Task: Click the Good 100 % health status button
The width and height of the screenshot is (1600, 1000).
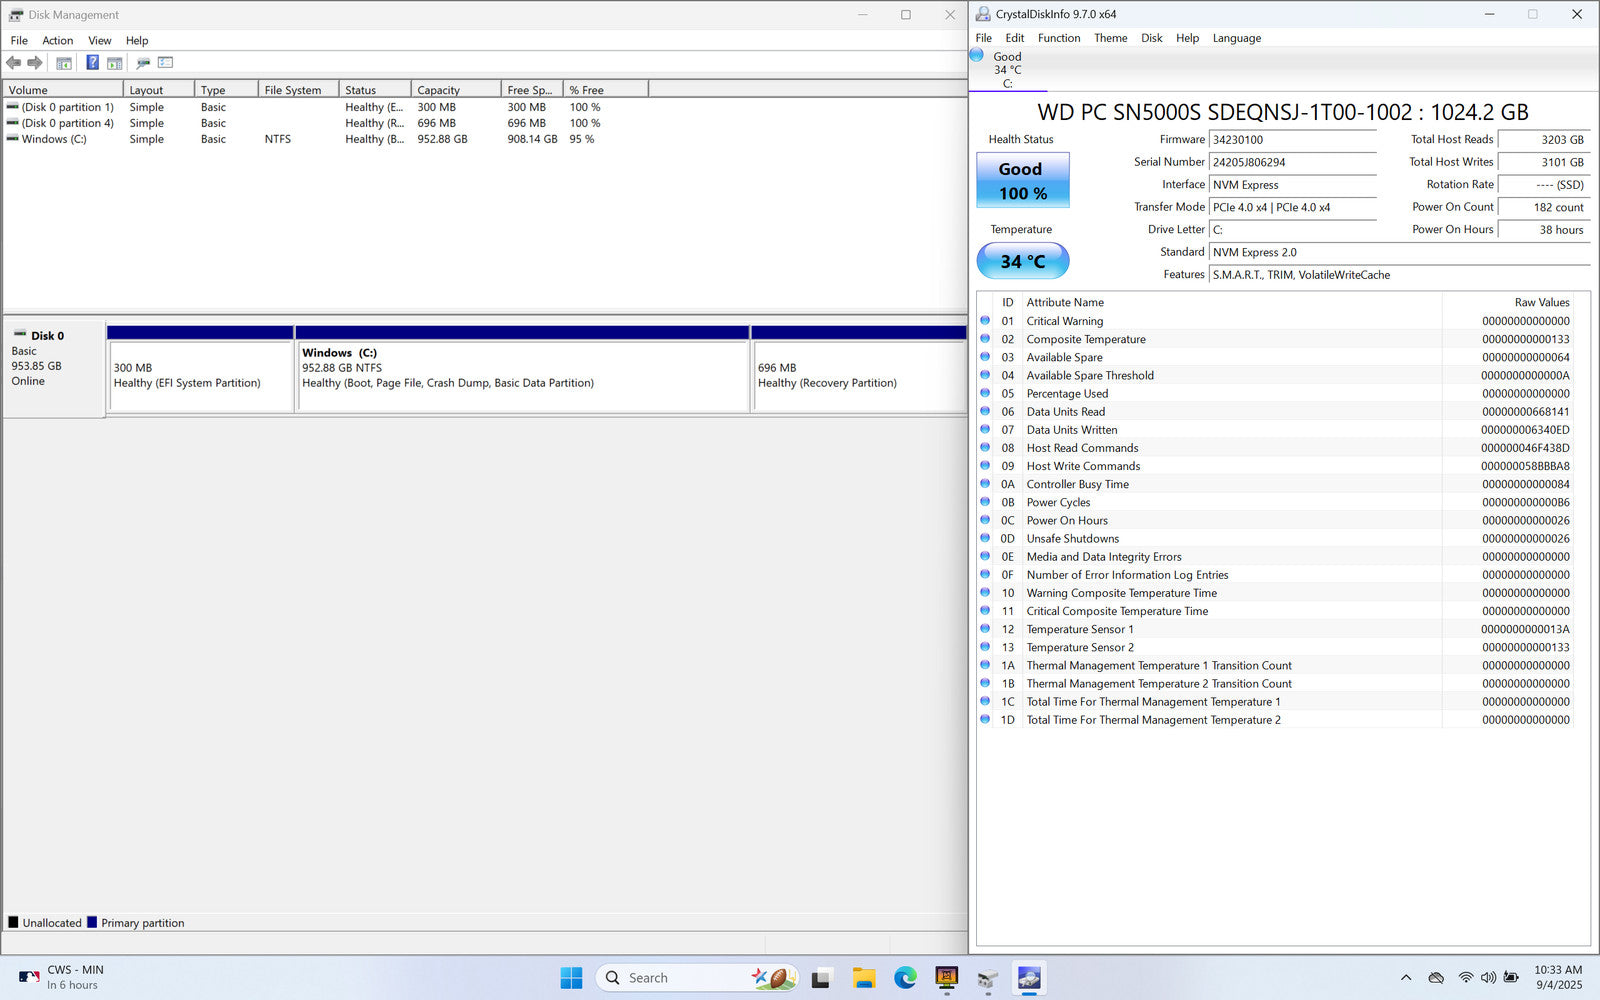Action: 1022,180
